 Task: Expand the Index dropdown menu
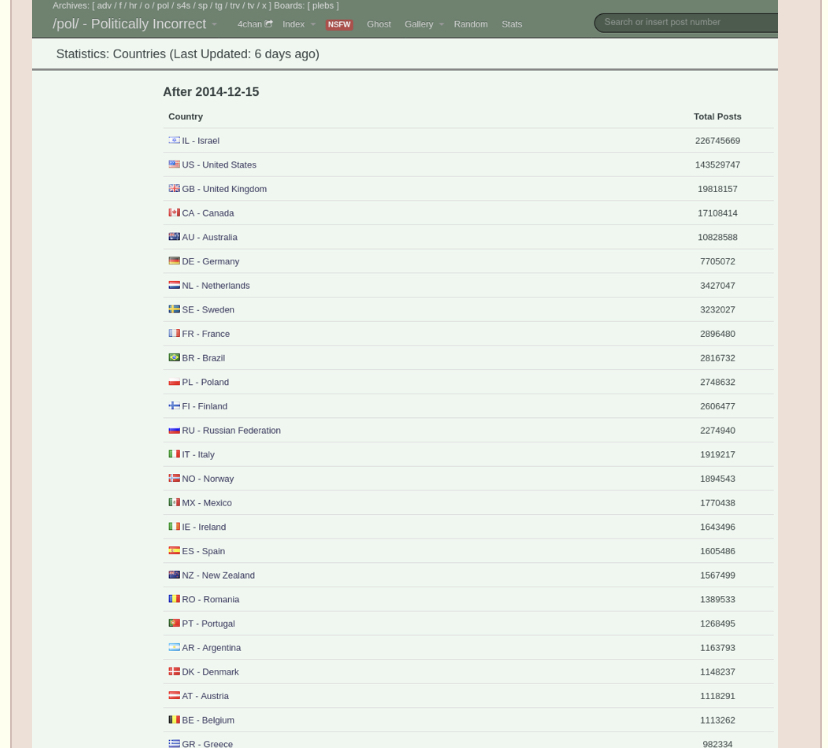click(299, 24)
